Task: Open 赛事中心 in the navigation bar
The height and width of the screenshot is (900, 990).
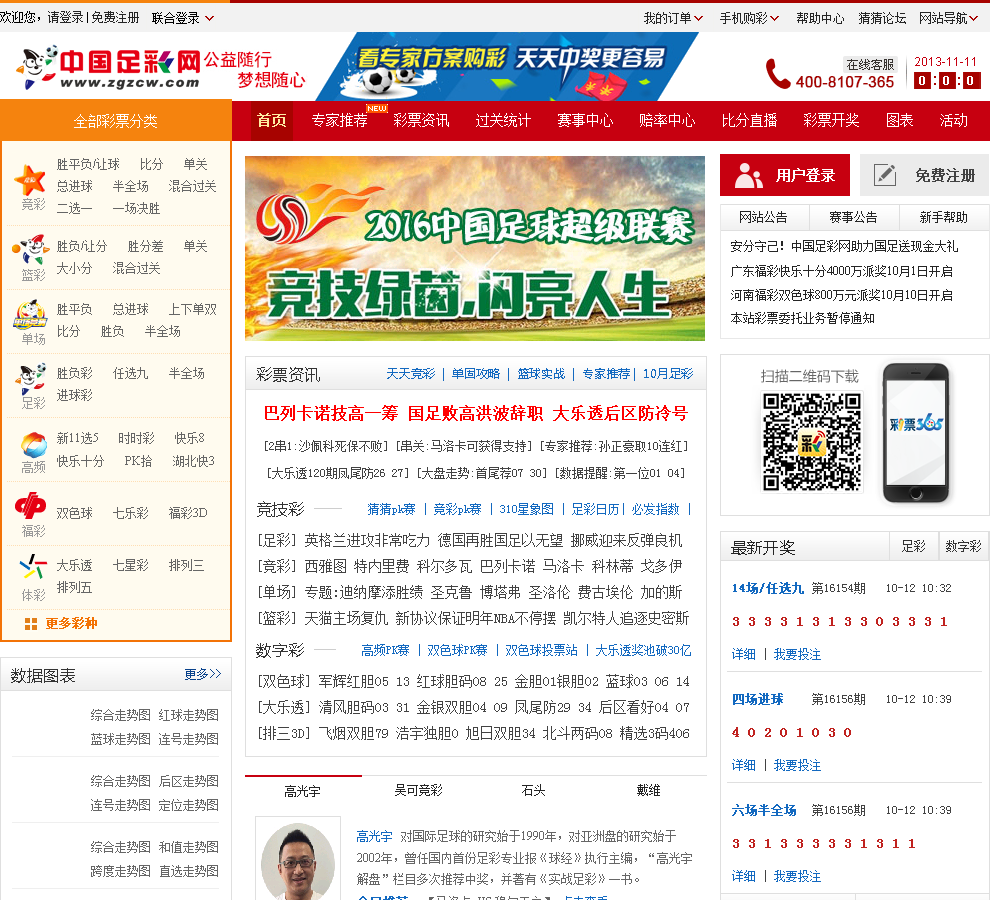Action: [x=585, y=120]
